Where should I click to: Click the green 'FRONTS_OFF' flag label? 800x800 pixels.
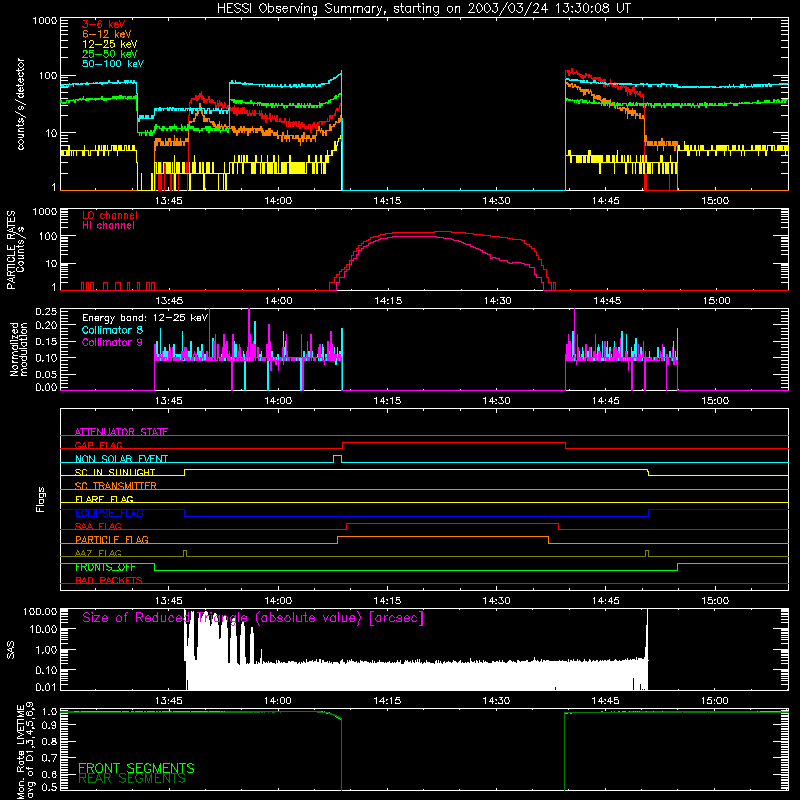coord(105,567)
